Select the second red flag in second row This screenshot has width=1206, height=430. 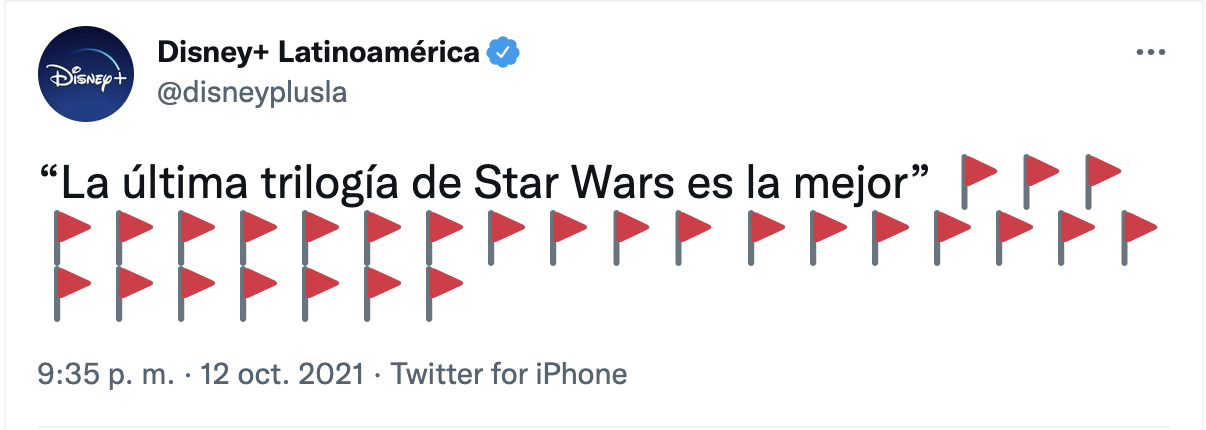133,238
